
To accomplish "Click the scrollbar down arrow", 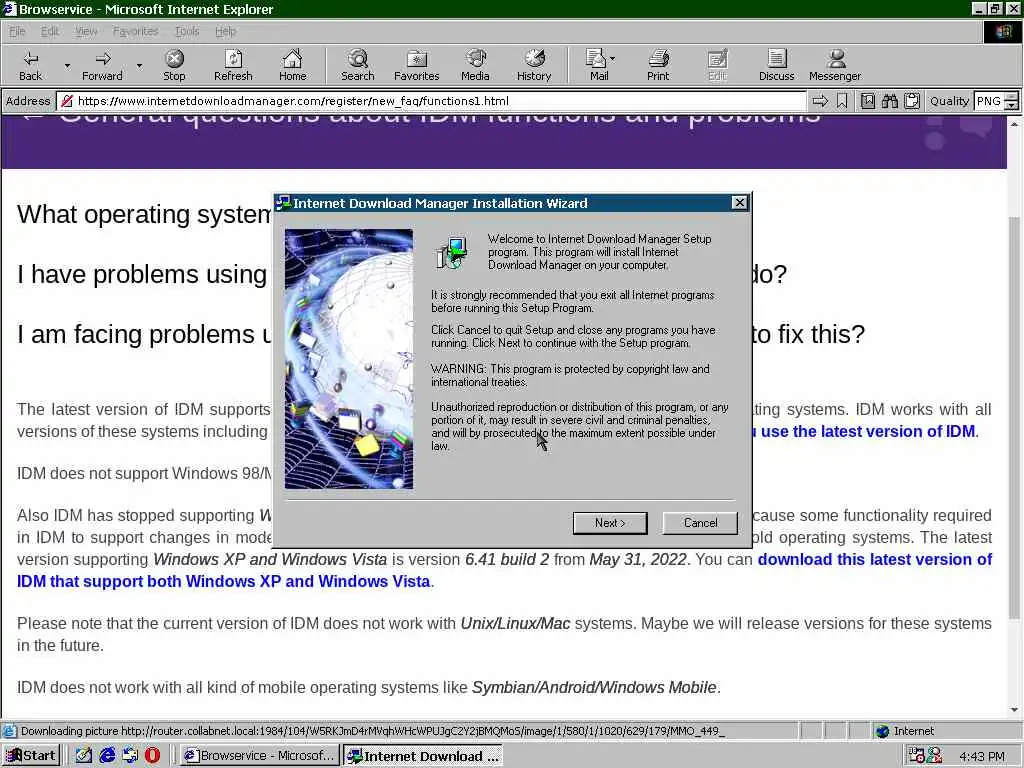I will coord(1014,710).
